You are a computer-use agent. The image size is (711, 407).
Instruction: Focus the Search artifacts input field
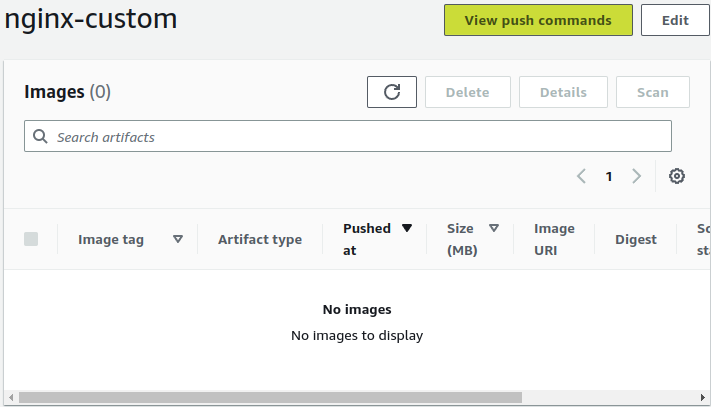(x=360, y=137)
